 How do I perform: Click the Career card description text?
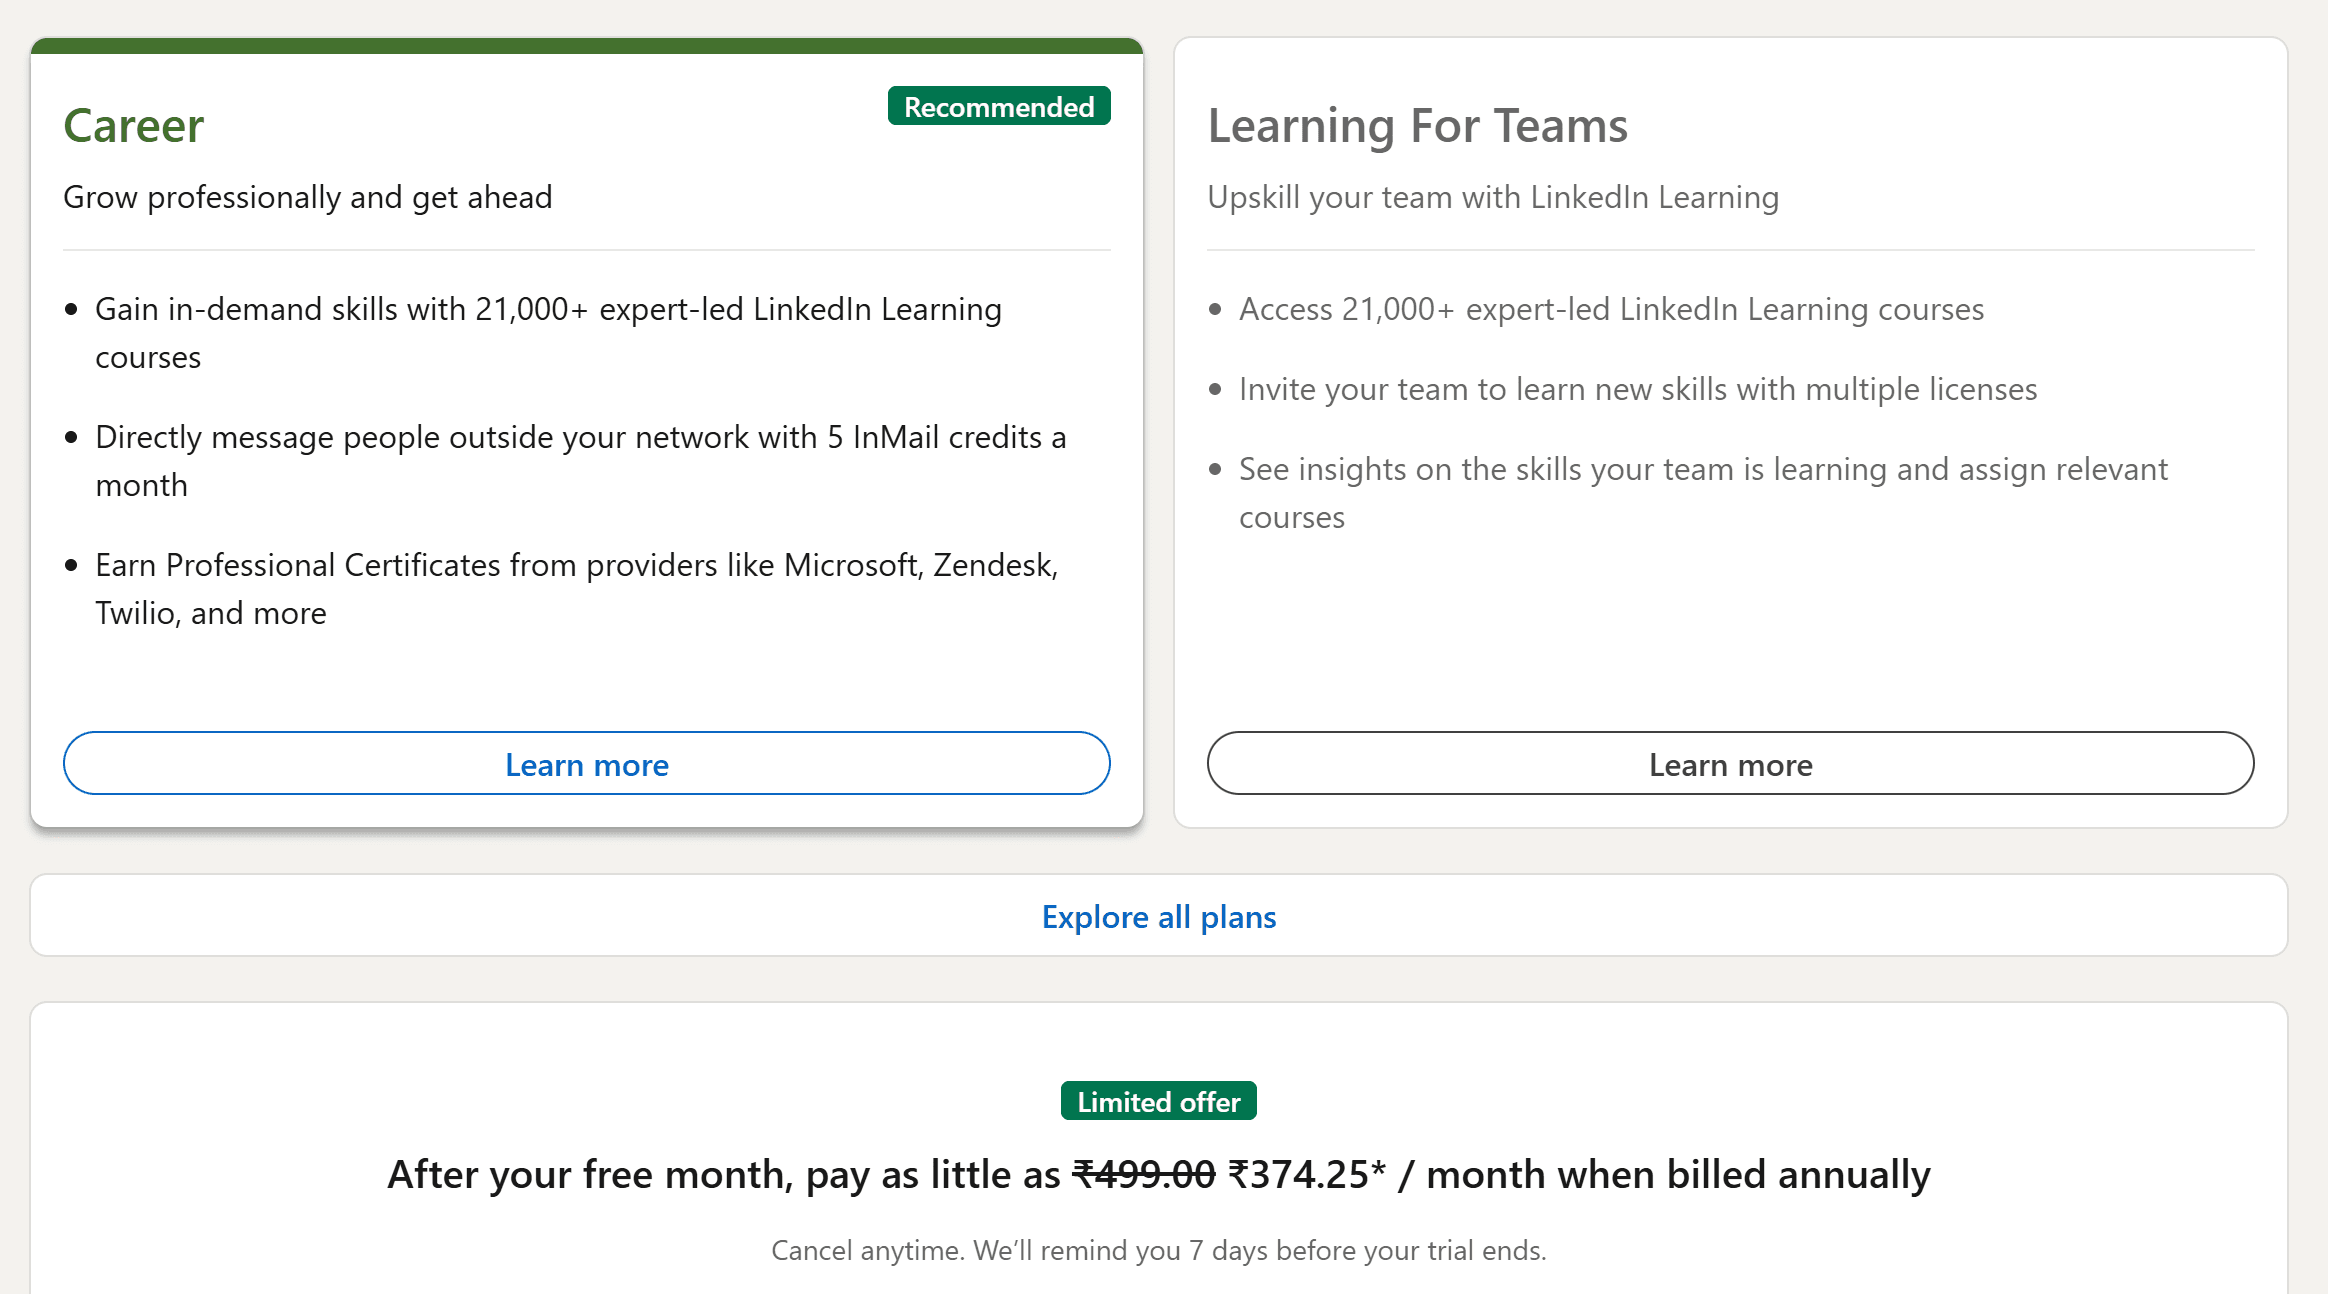(307, 197)
